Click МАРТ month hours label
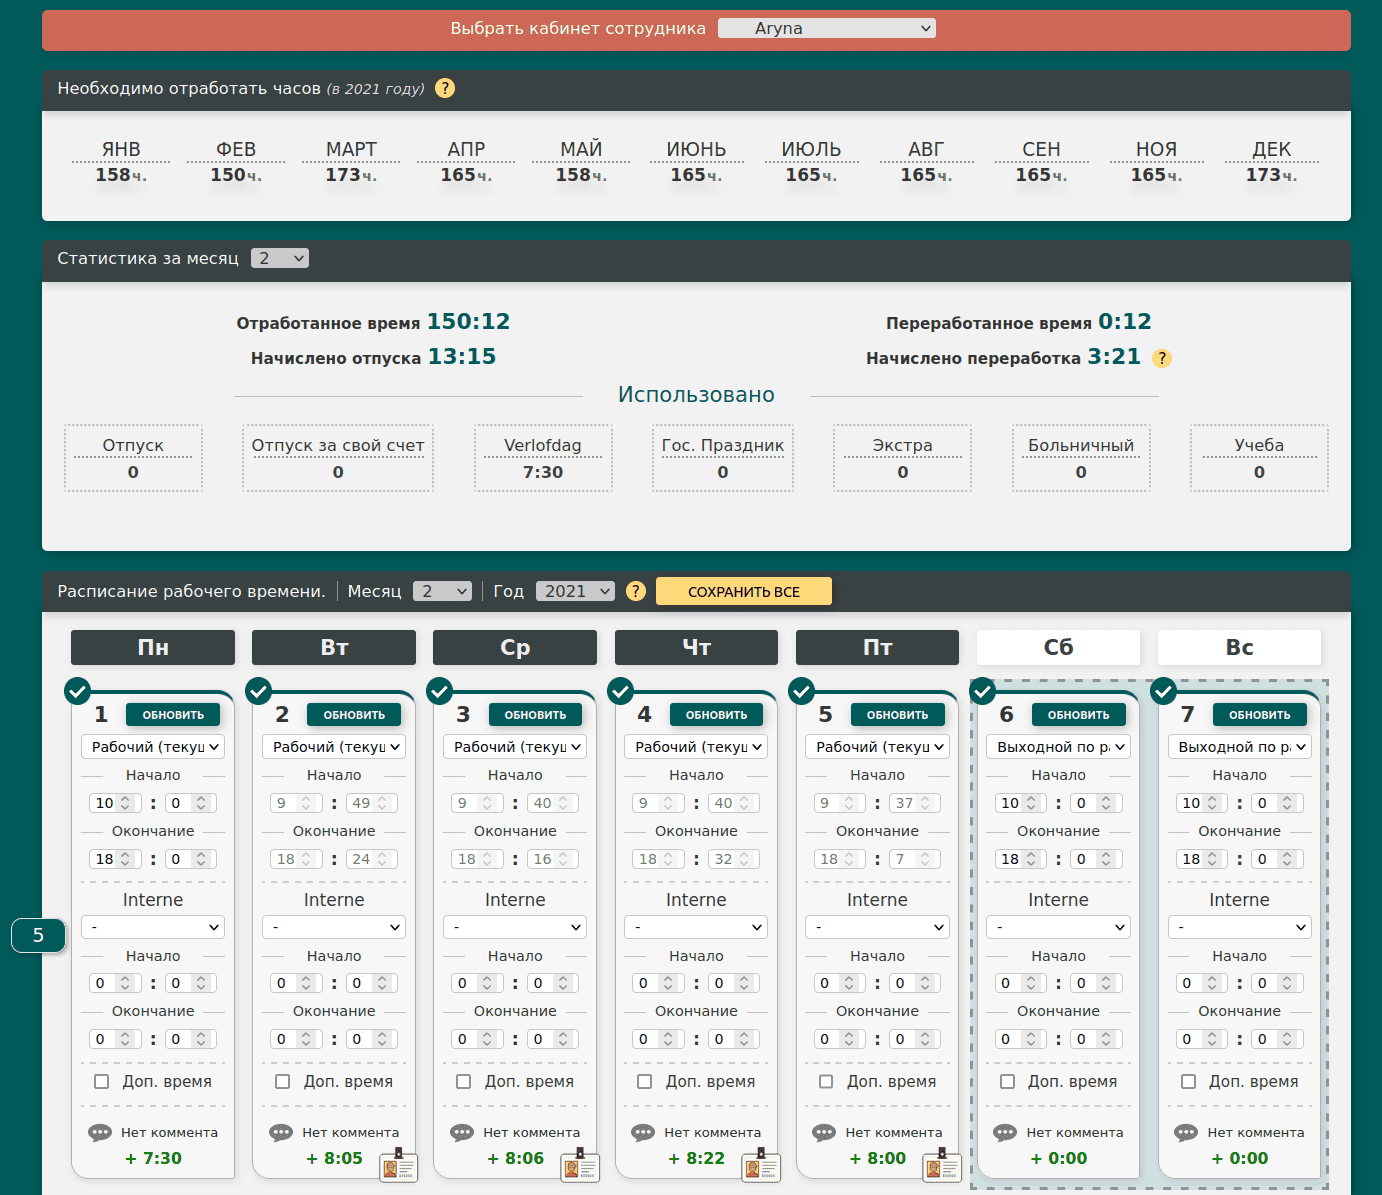 tap(351, 161)
